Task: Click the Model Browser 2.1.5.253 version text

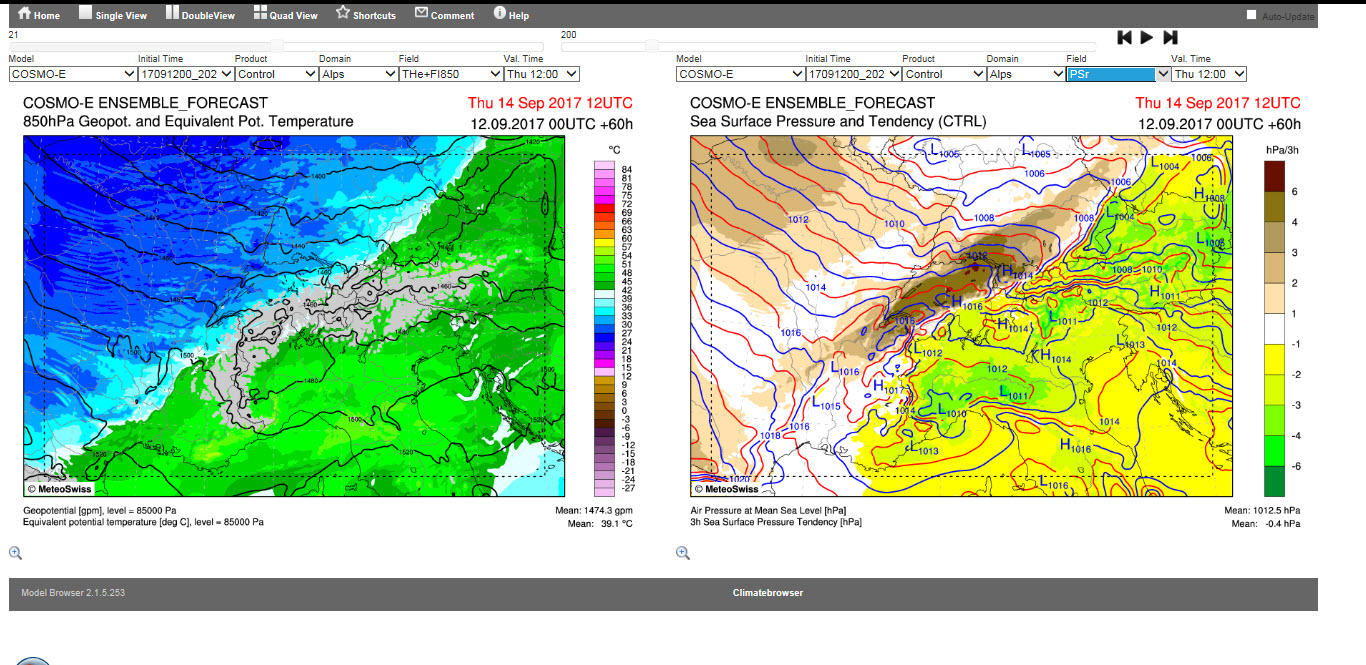Action: pyautogui.click(x=73, y=593)
